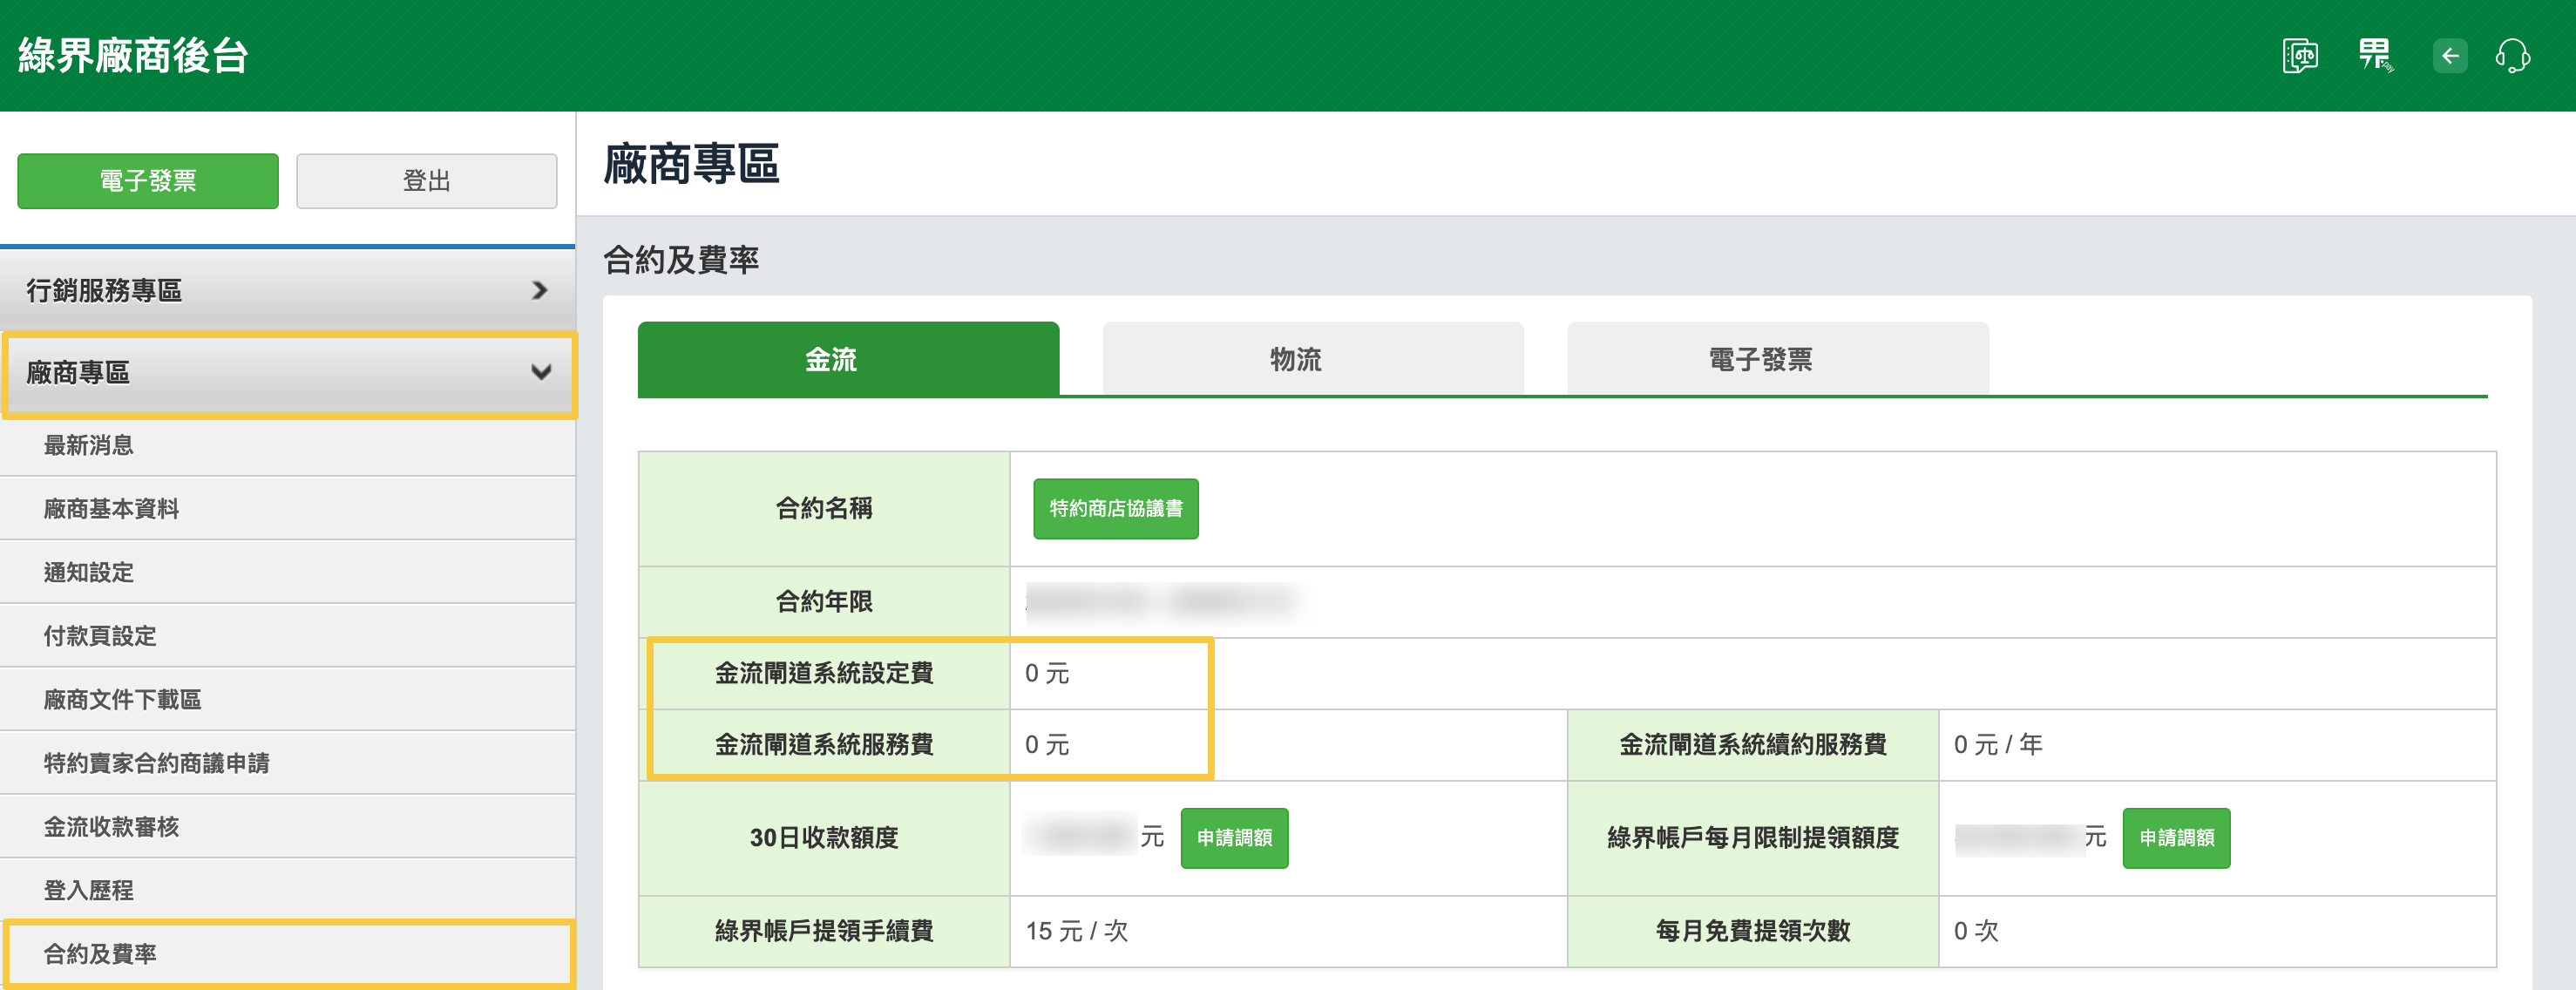The width and height of the screenshot is (2576, 990).
Task: Click the legal terms scales icon
Action: coord(2300,56)
